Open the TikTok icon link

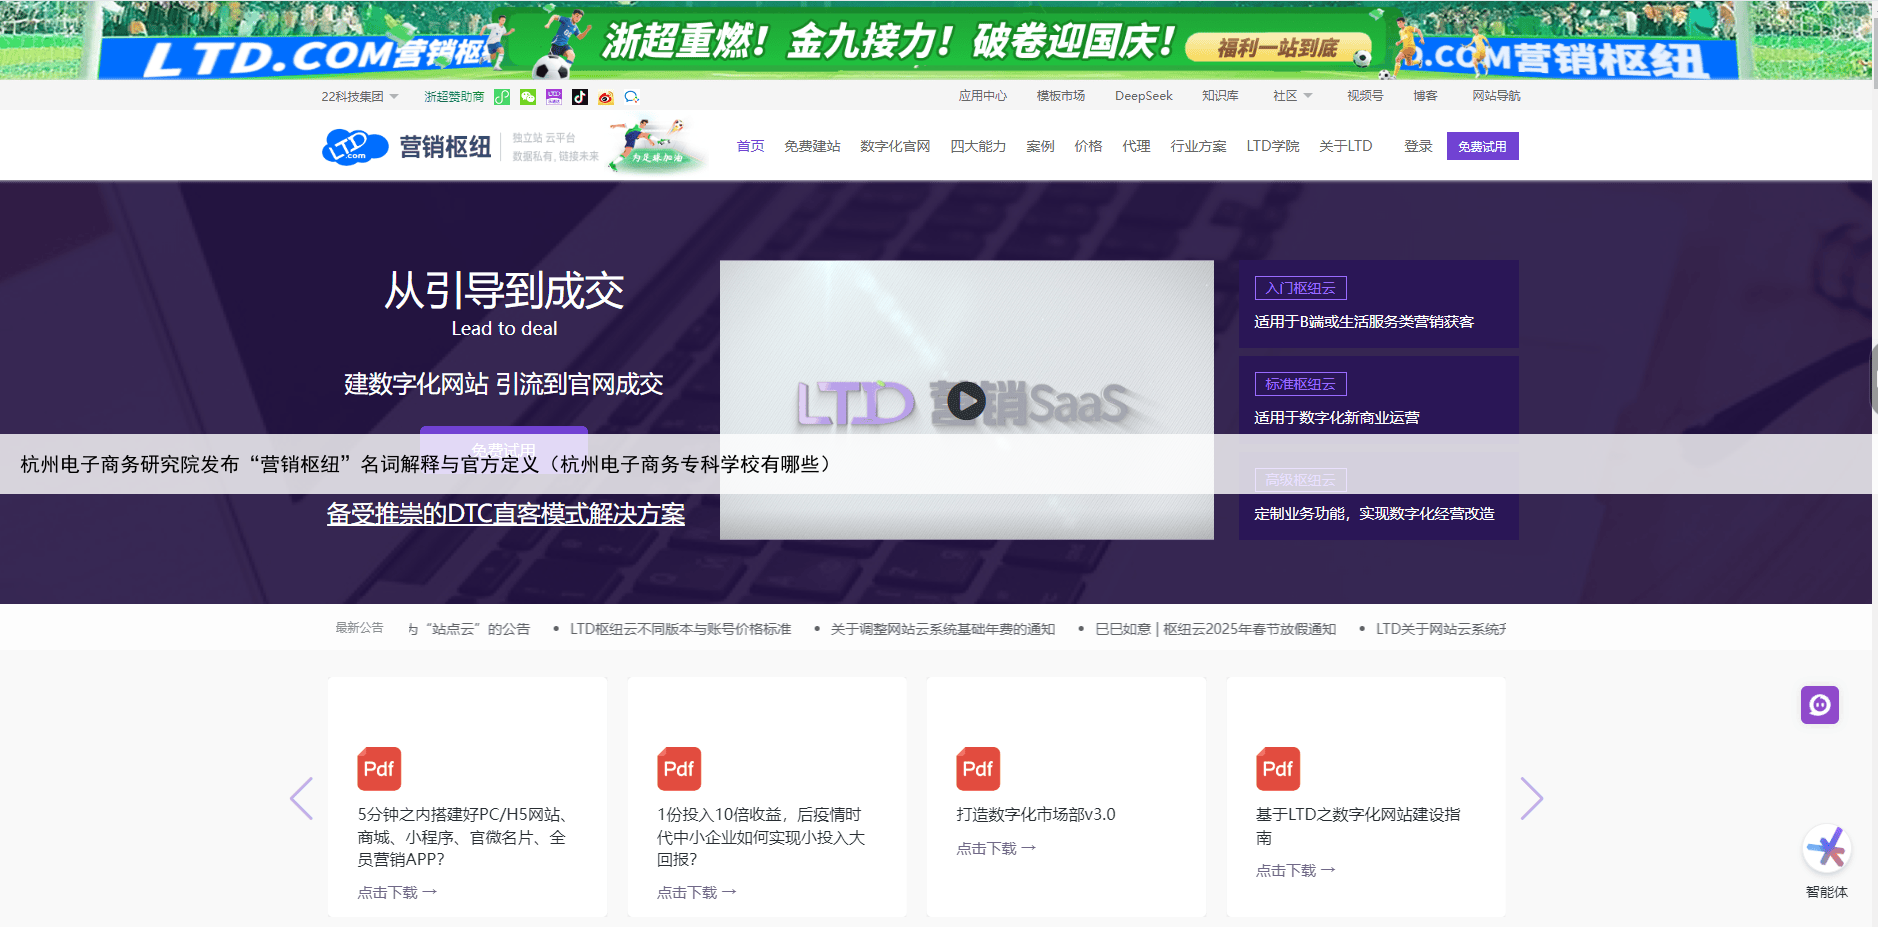click(x=580, y=97)
